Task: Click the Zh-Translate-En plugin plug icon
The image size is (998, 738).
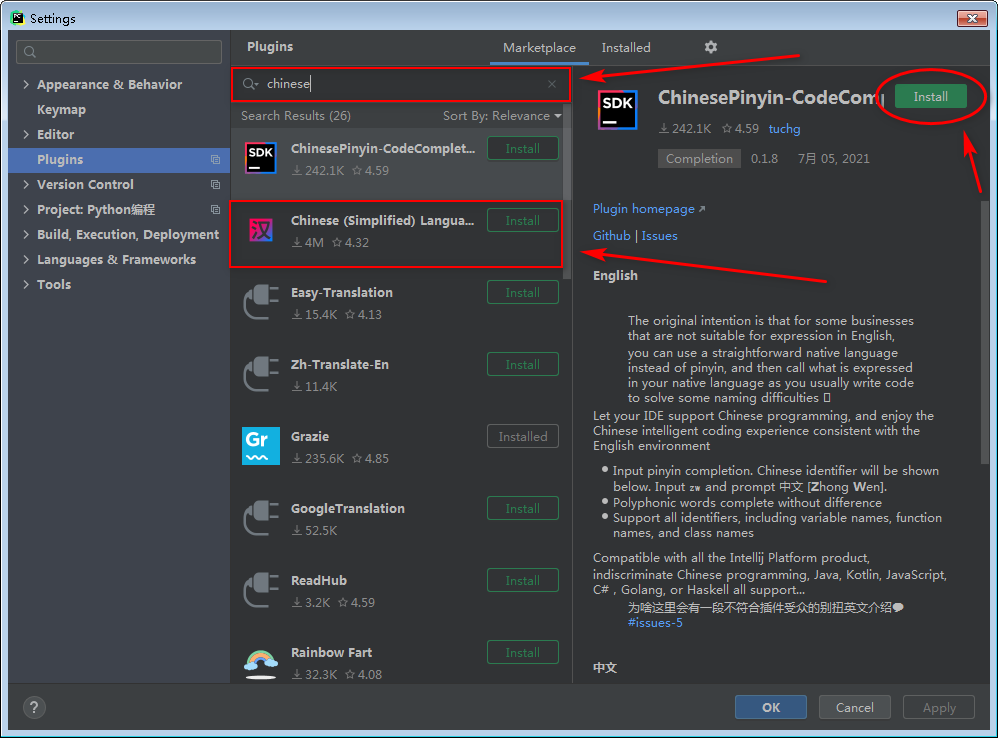Action: 261,373
